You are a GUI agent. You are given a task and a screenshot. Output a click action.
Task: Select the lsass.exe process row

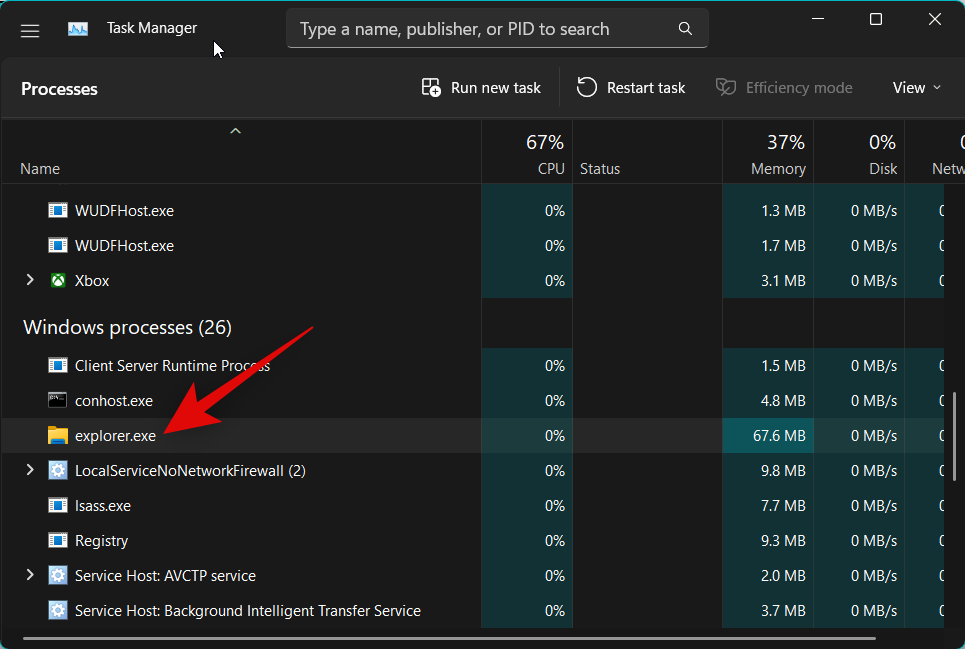103,506
